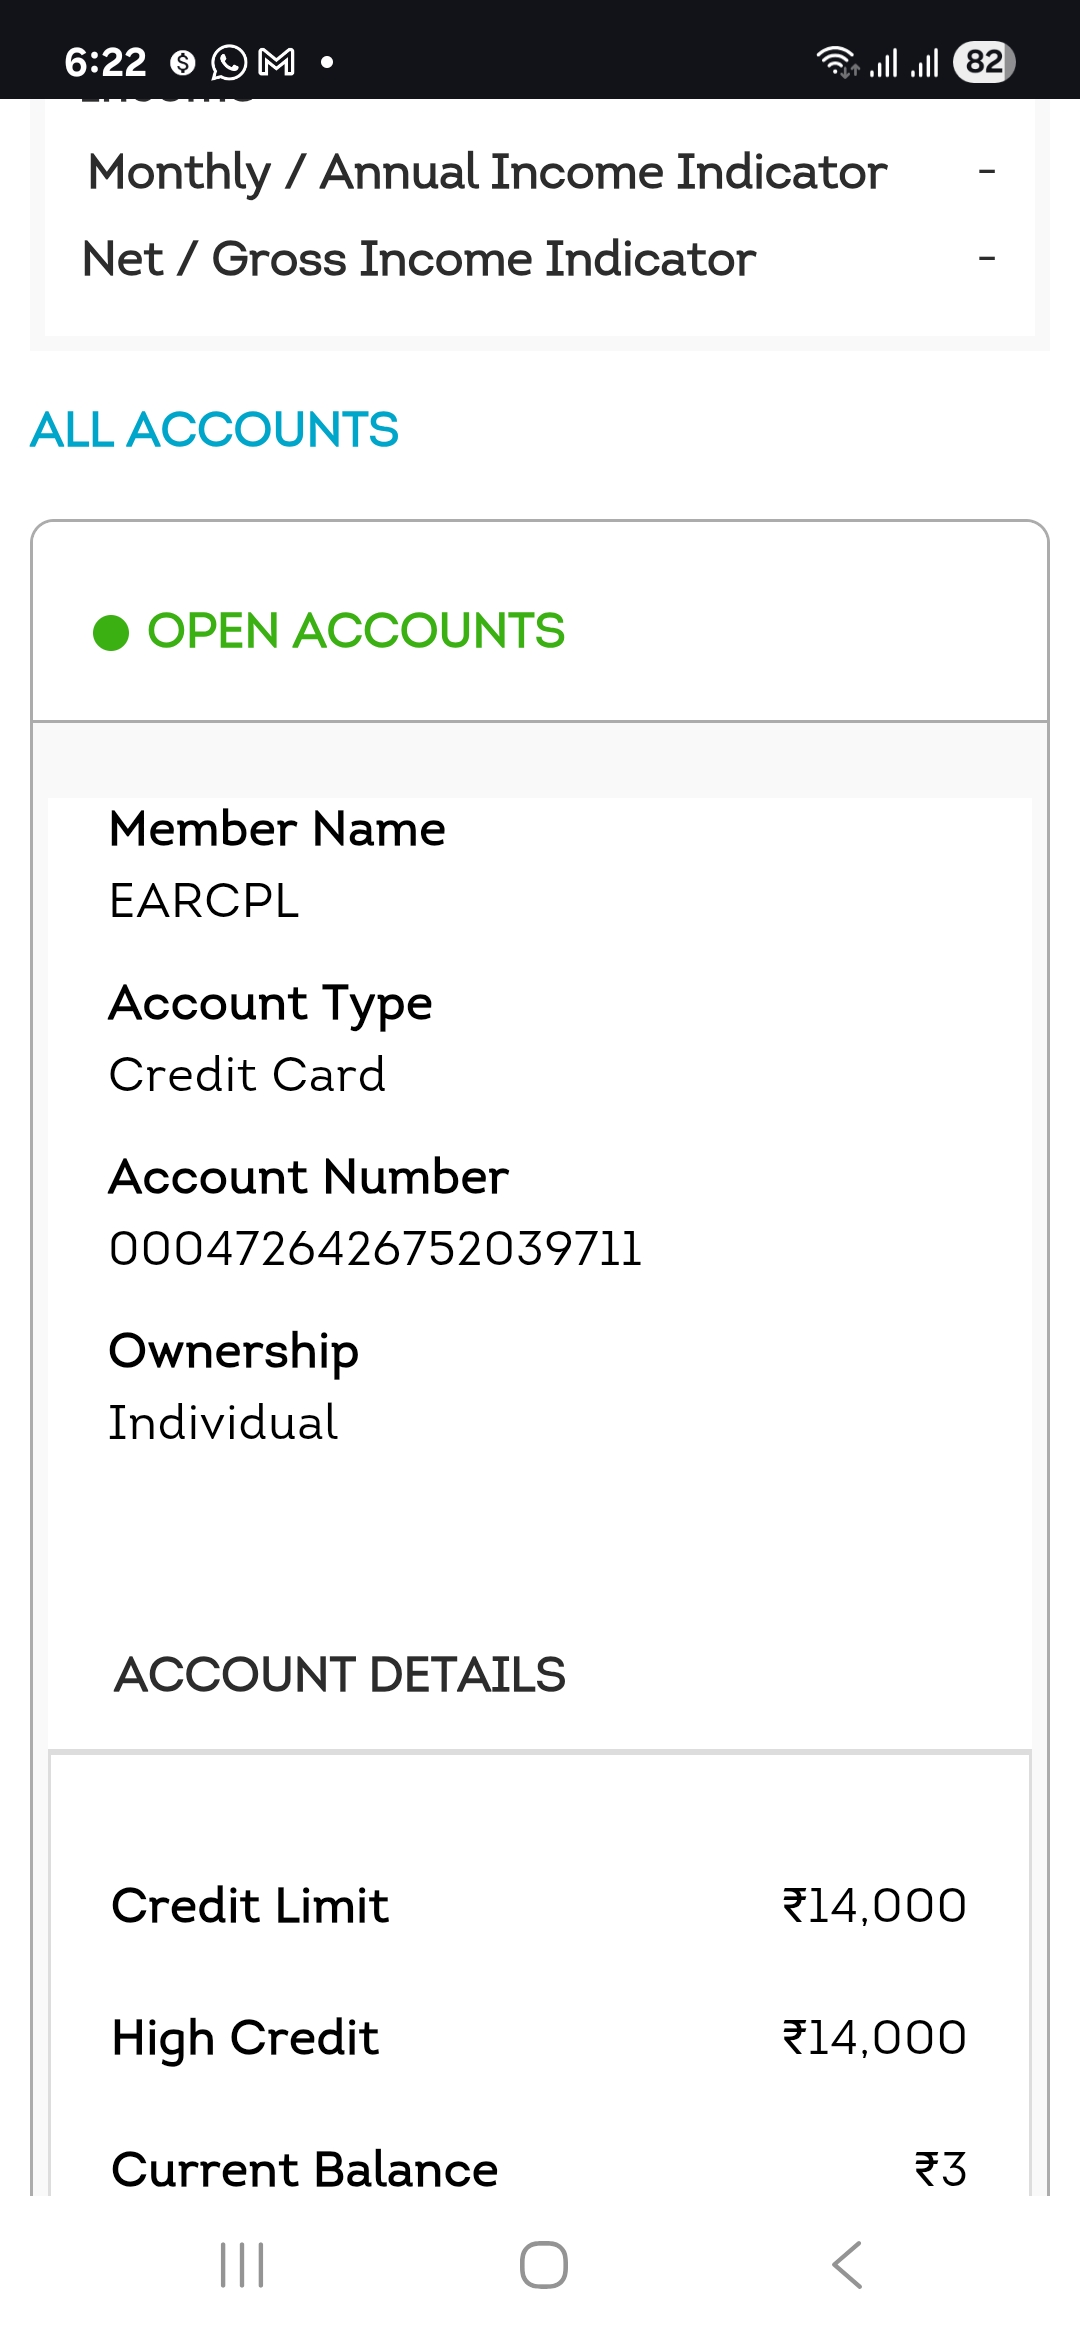The image size is (1080, 2340).
Task: Tap the Ownership value Individual
Action: [223, 1422]
